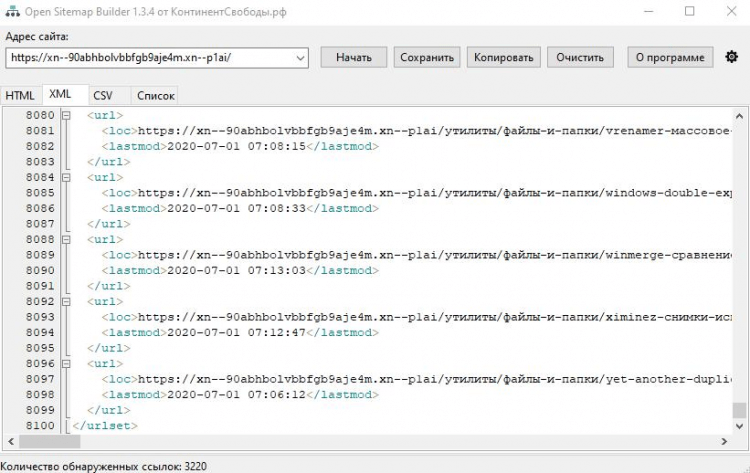
Task: Click lastmod value 2020-07-01 07:08:33
Action: coord(236,209)
